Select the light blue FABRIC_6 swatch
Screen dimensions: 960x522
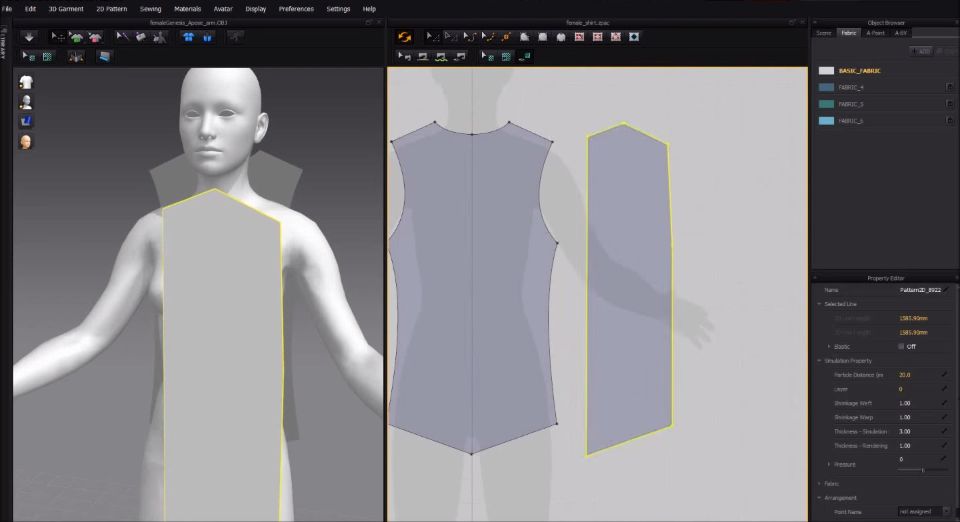pyautogui.click(x=826, y=121)
